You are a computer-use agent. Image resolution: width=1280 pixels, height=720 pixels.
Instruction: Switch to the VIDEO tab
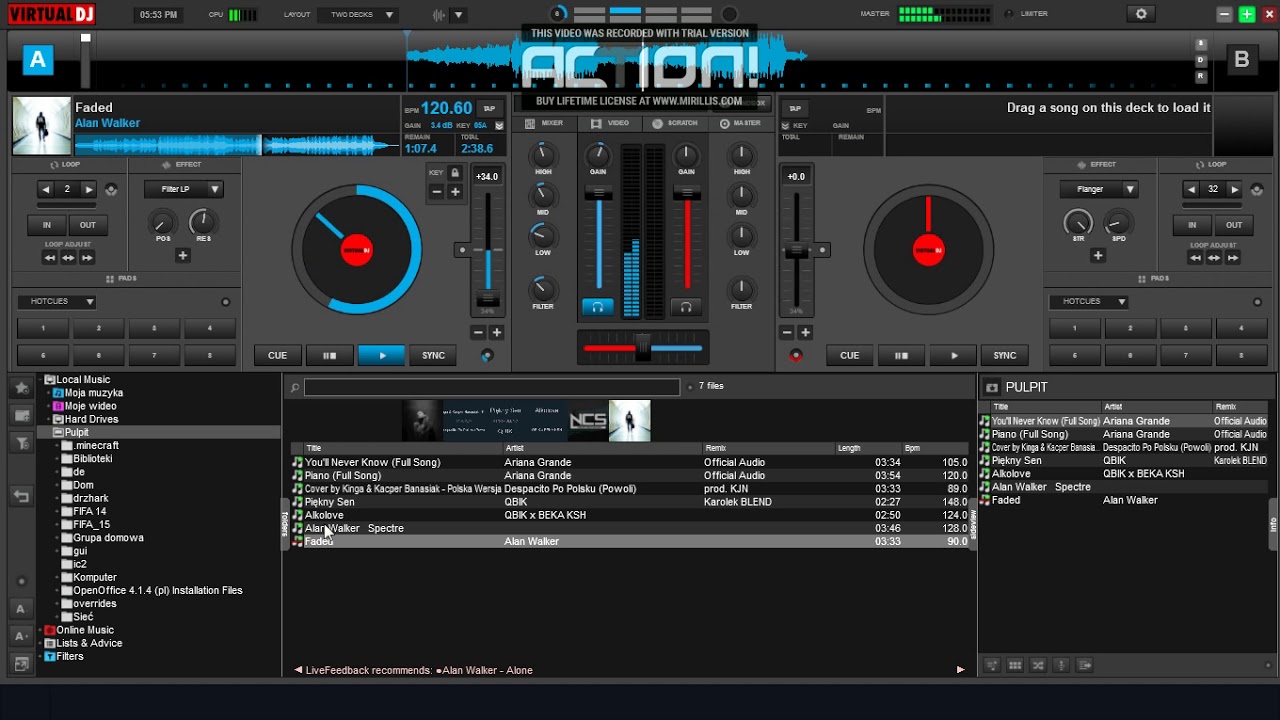pos(610,123)
